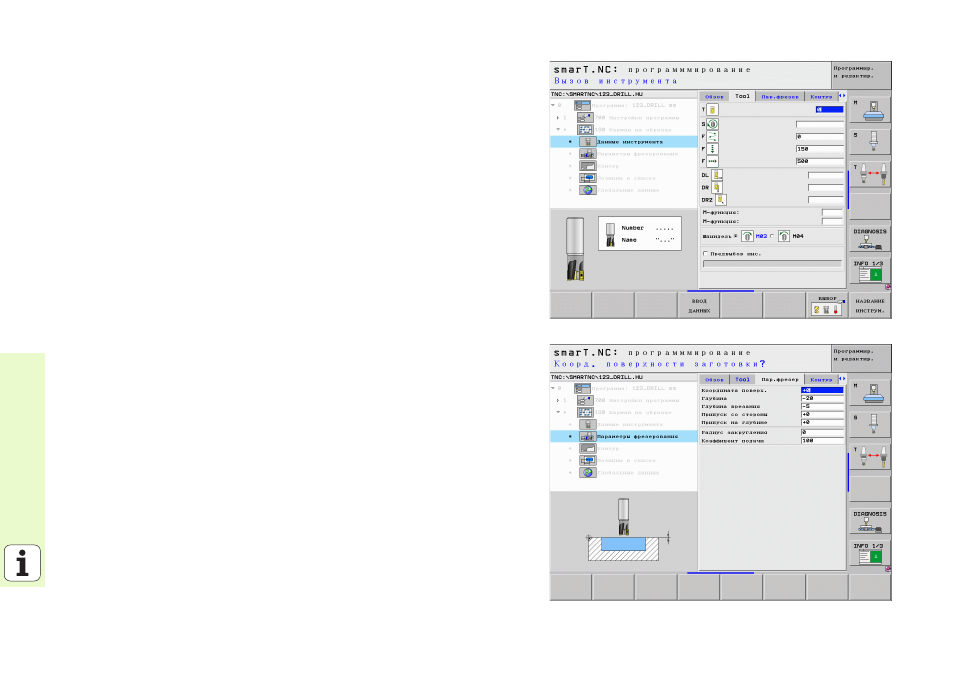
Task: Click M machine key in milling parameters screen
Action: (870, 392)
